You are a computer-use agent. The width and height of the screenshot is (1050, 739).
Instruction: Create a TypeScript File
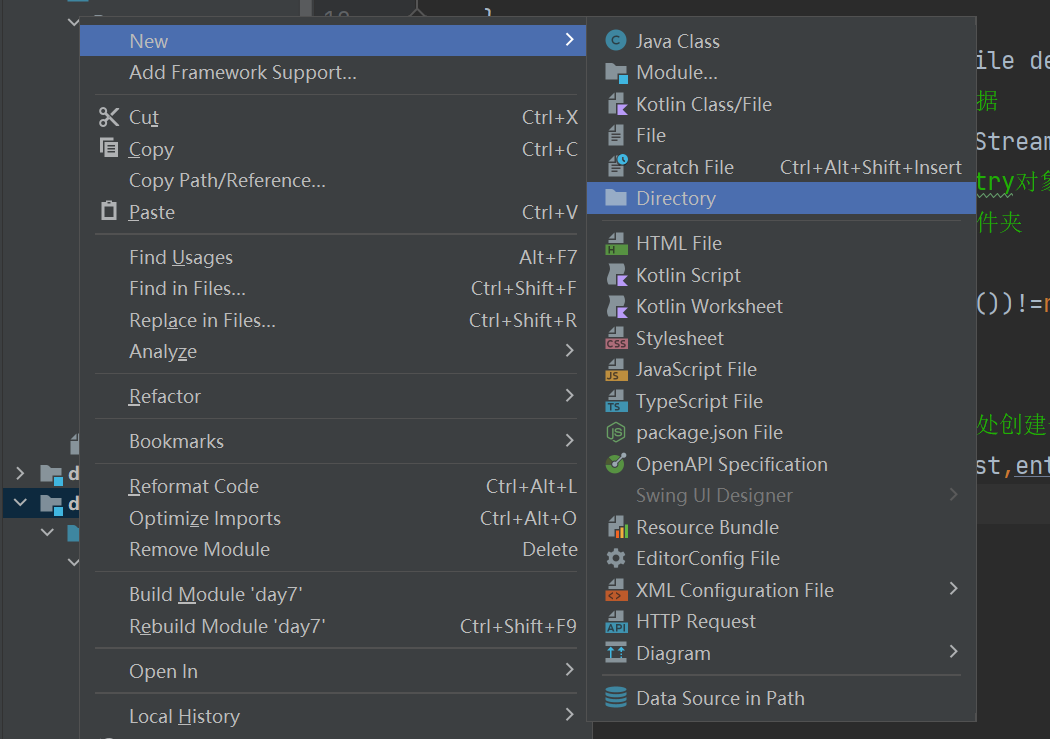[x=700, y=401]
